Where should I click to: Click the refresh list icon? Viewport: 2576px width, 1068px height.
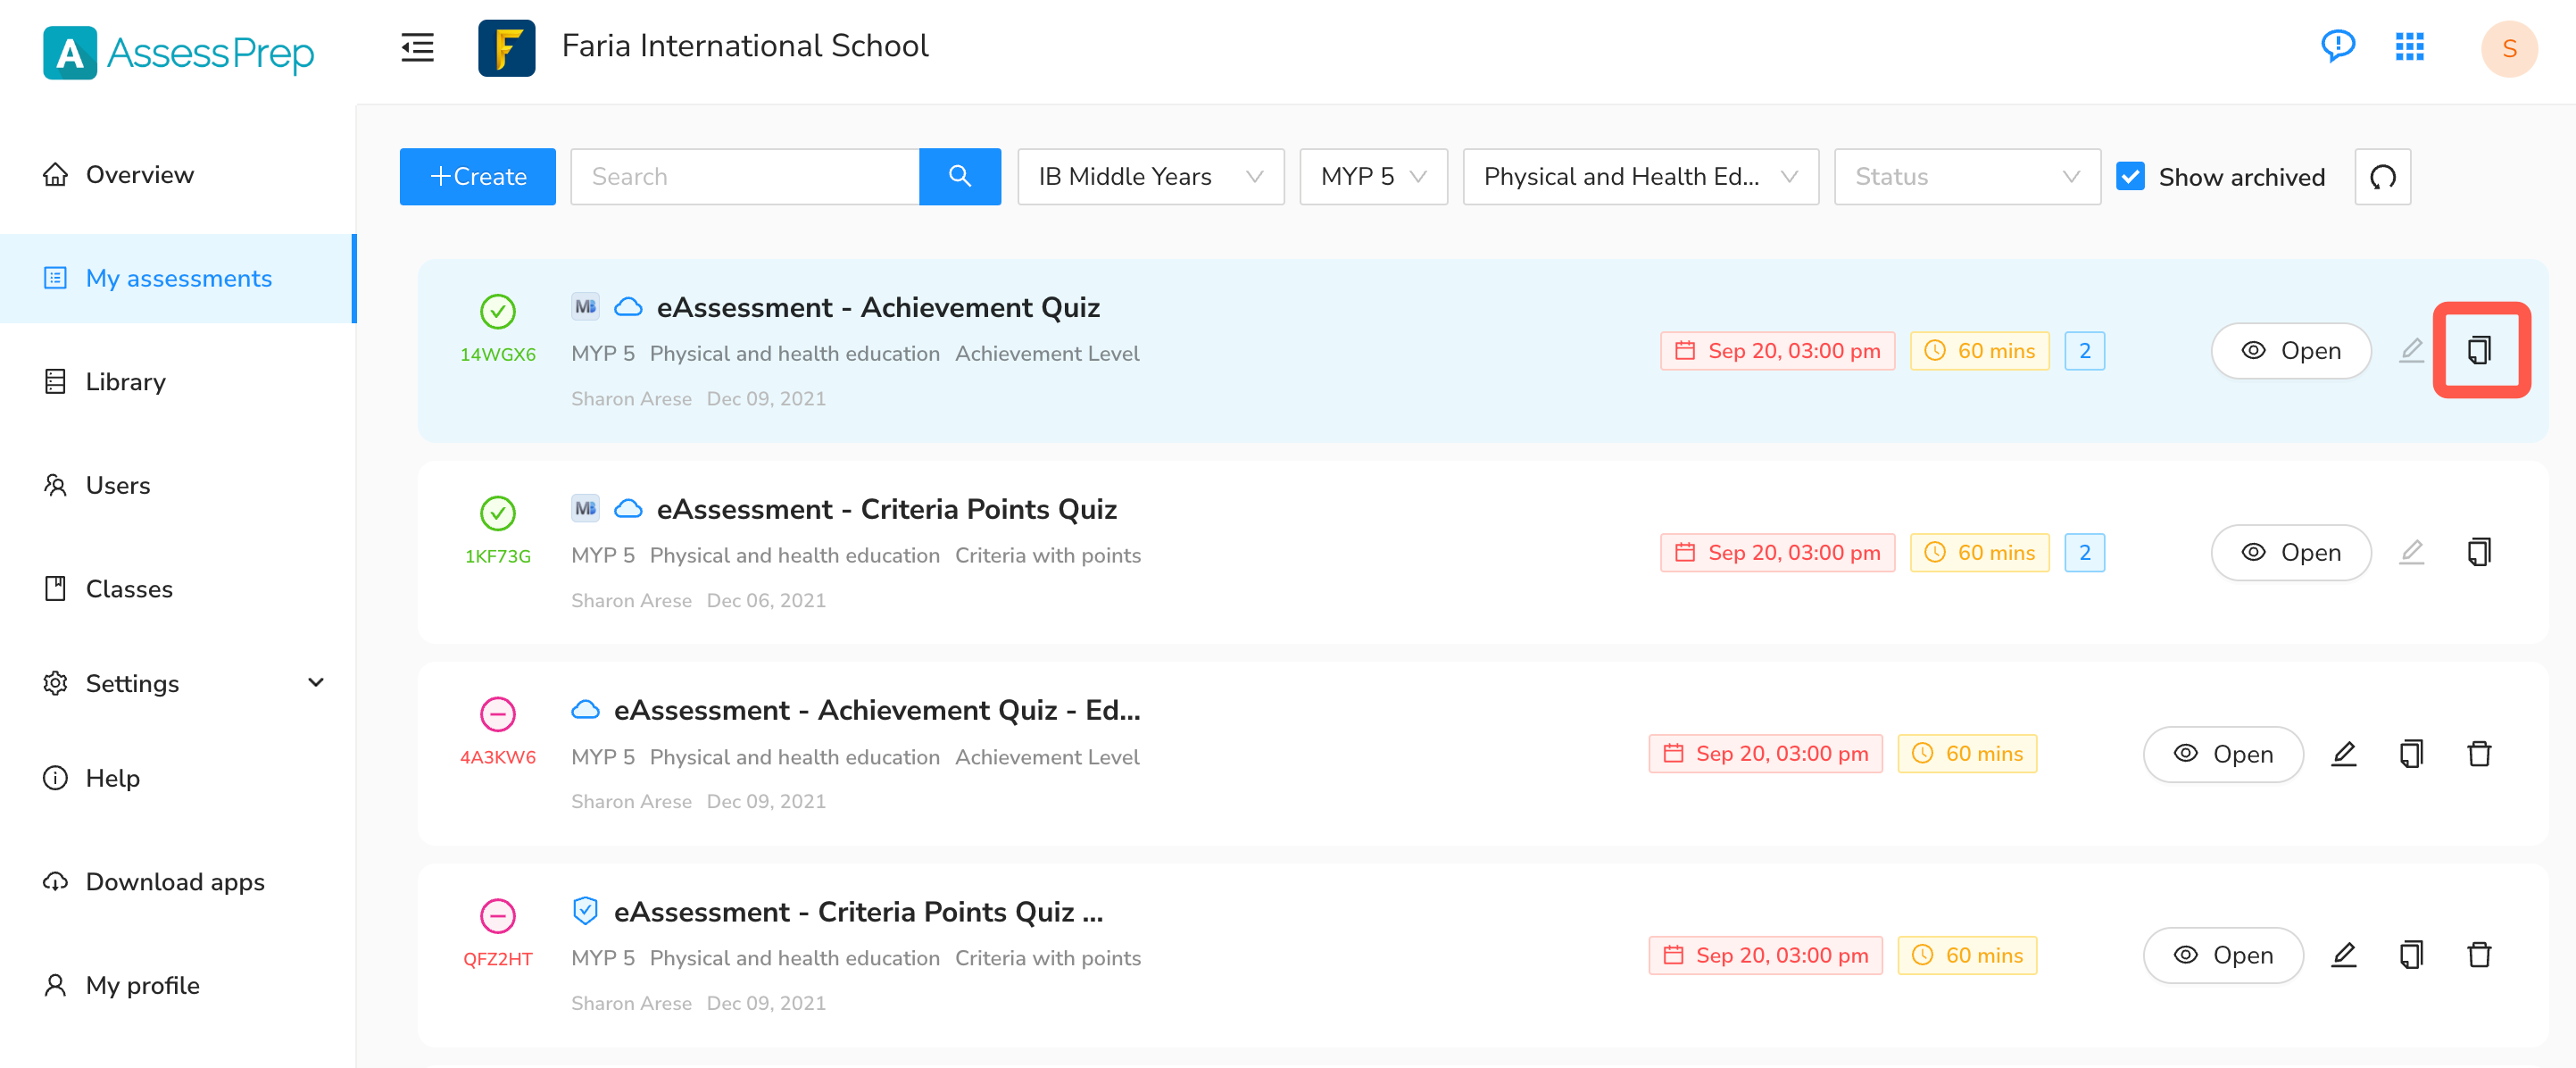pos(2382,177)
